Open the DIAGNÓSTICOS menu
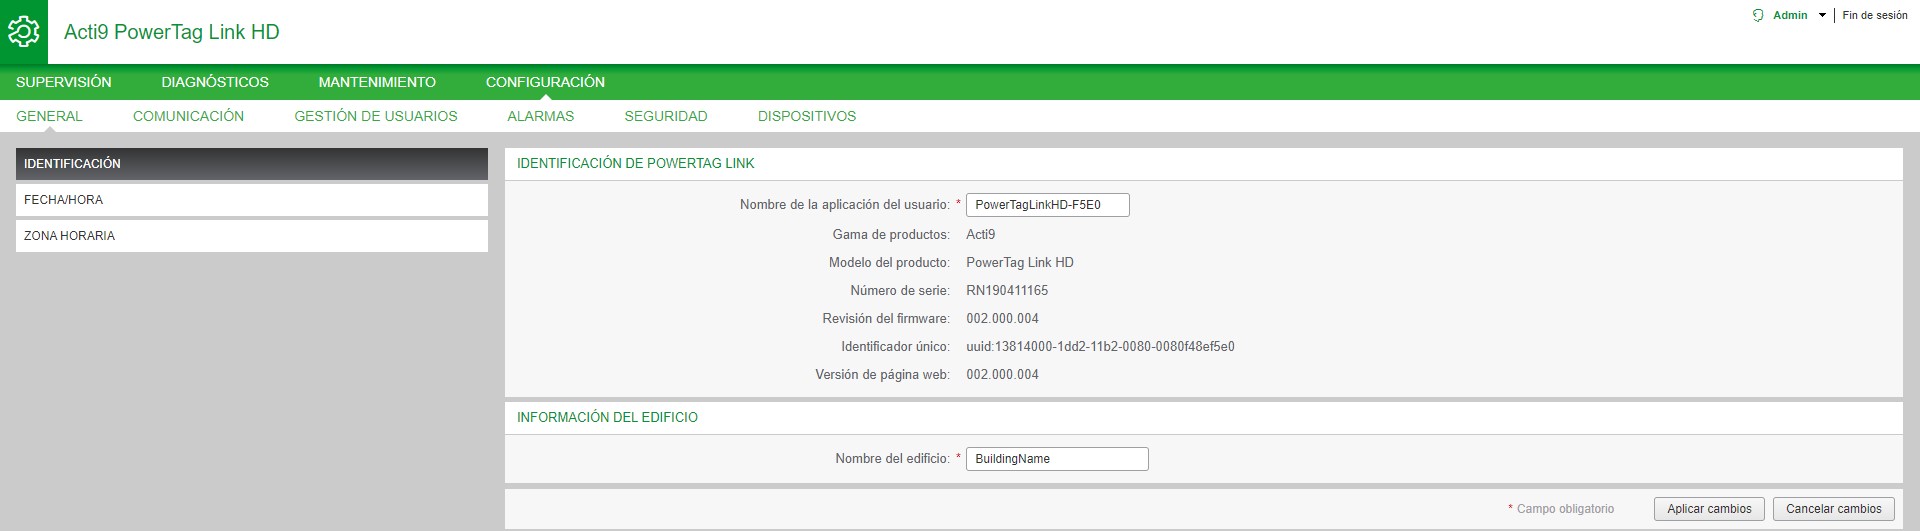The width and height of the screenshot is (1920, 531). point(215,82)
